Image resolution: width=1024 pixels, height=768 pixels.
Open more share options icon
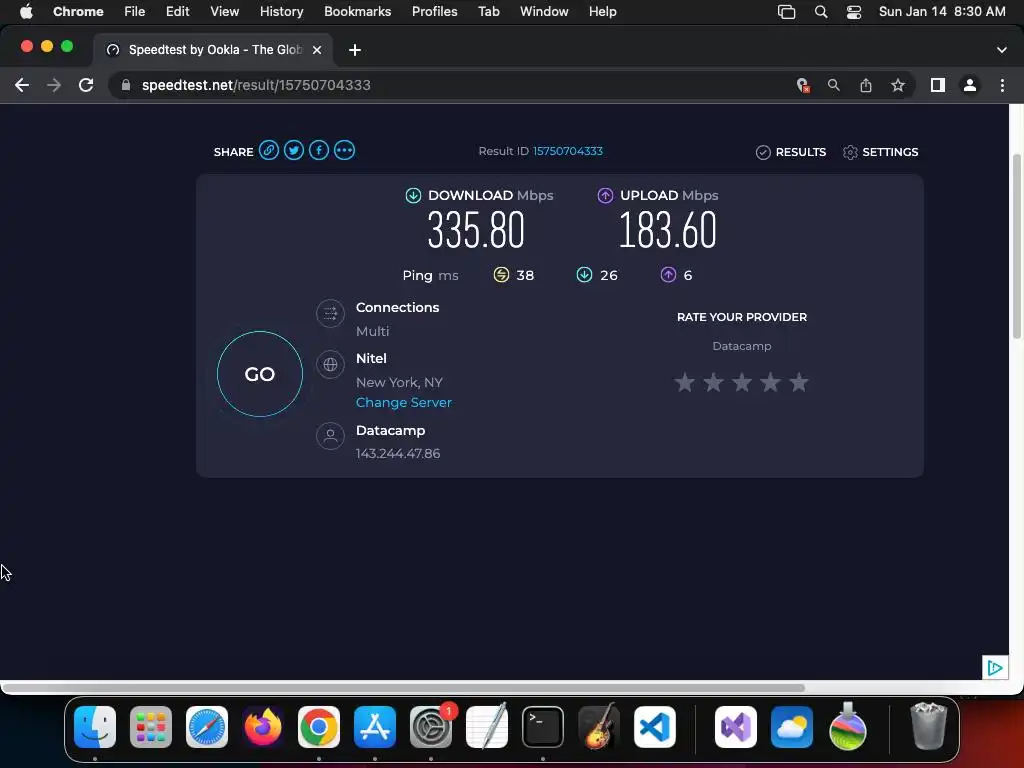(x=344, y=150)
